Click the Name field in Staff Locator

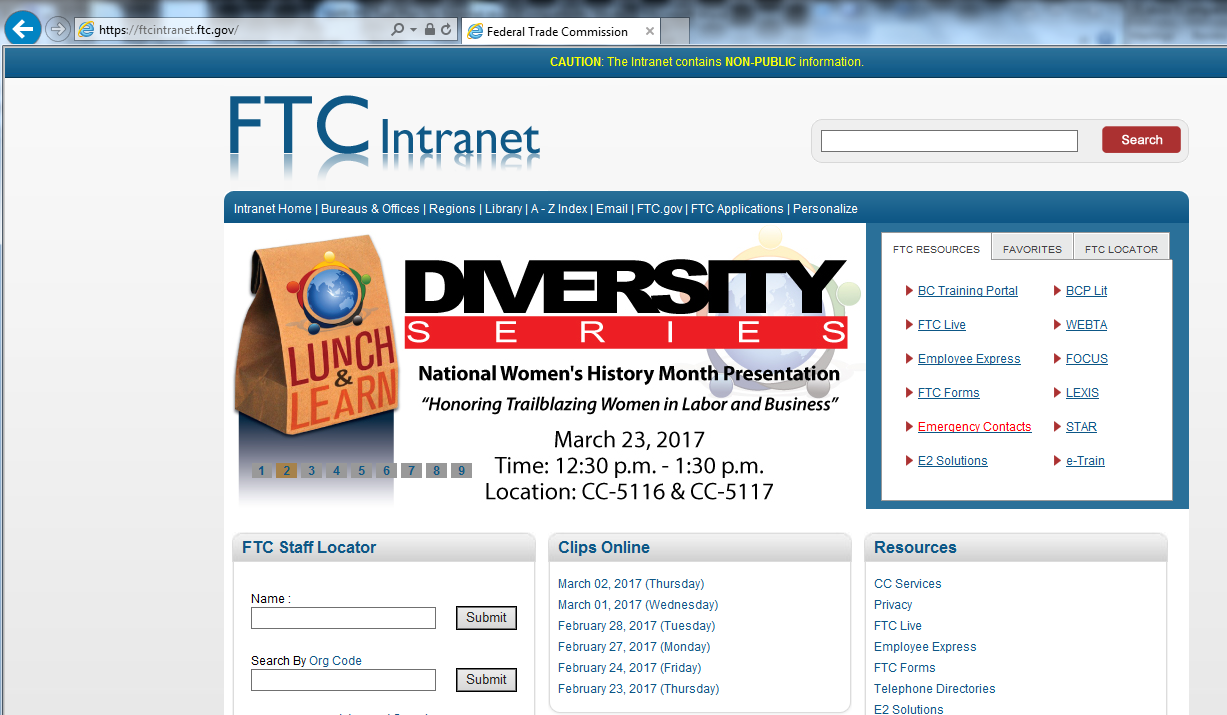point(343,618)
